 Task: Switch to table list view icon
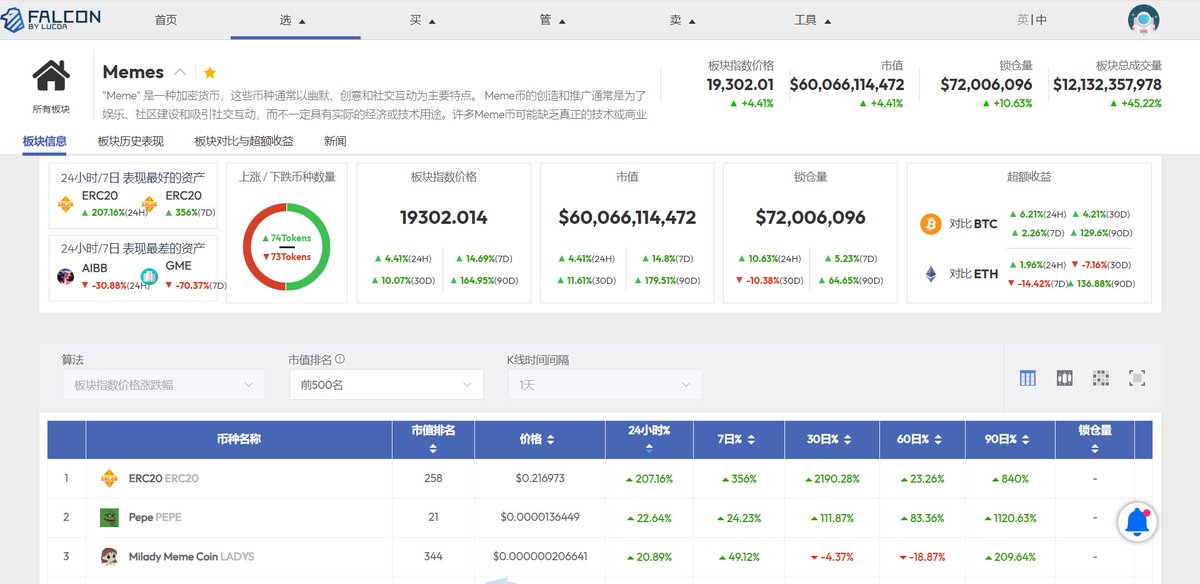[1028, 378]
